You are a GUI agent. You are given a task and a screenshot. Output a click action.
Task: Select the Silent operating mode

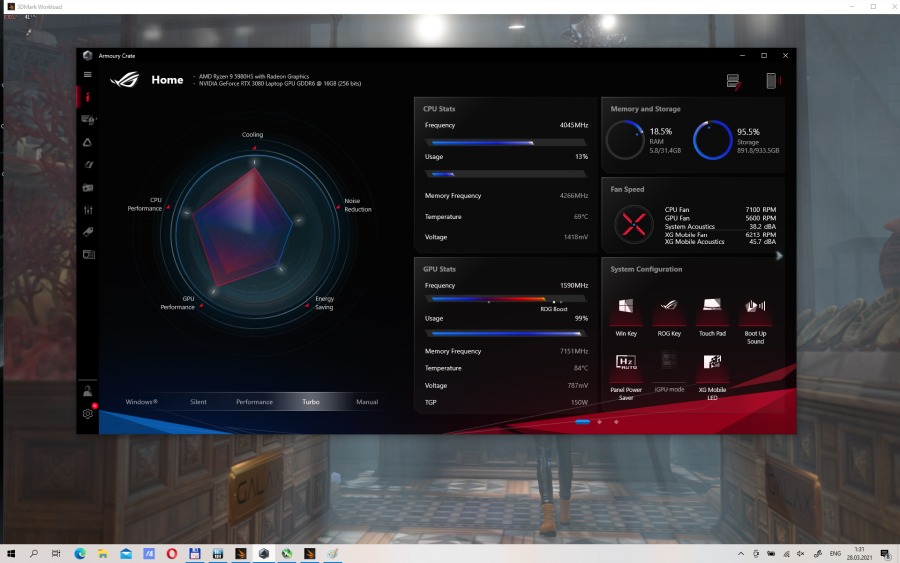[198, 402]
